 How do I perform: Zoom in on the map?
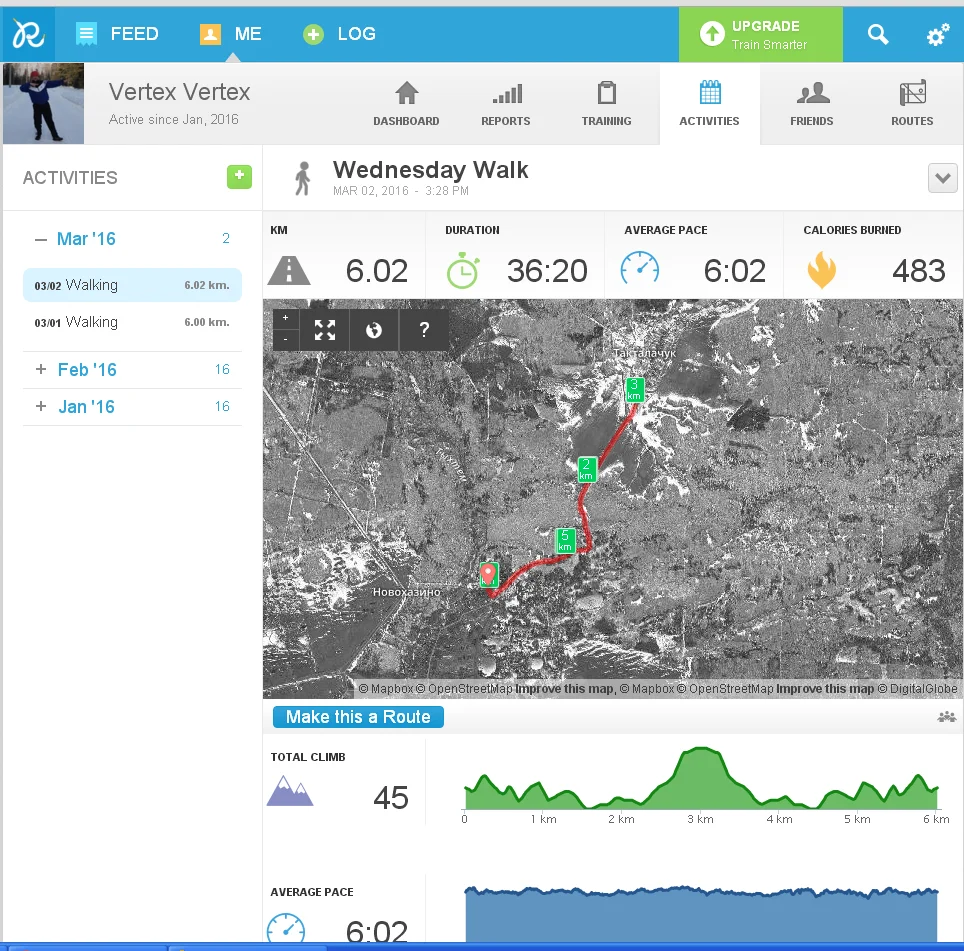(x=285, y=318)
